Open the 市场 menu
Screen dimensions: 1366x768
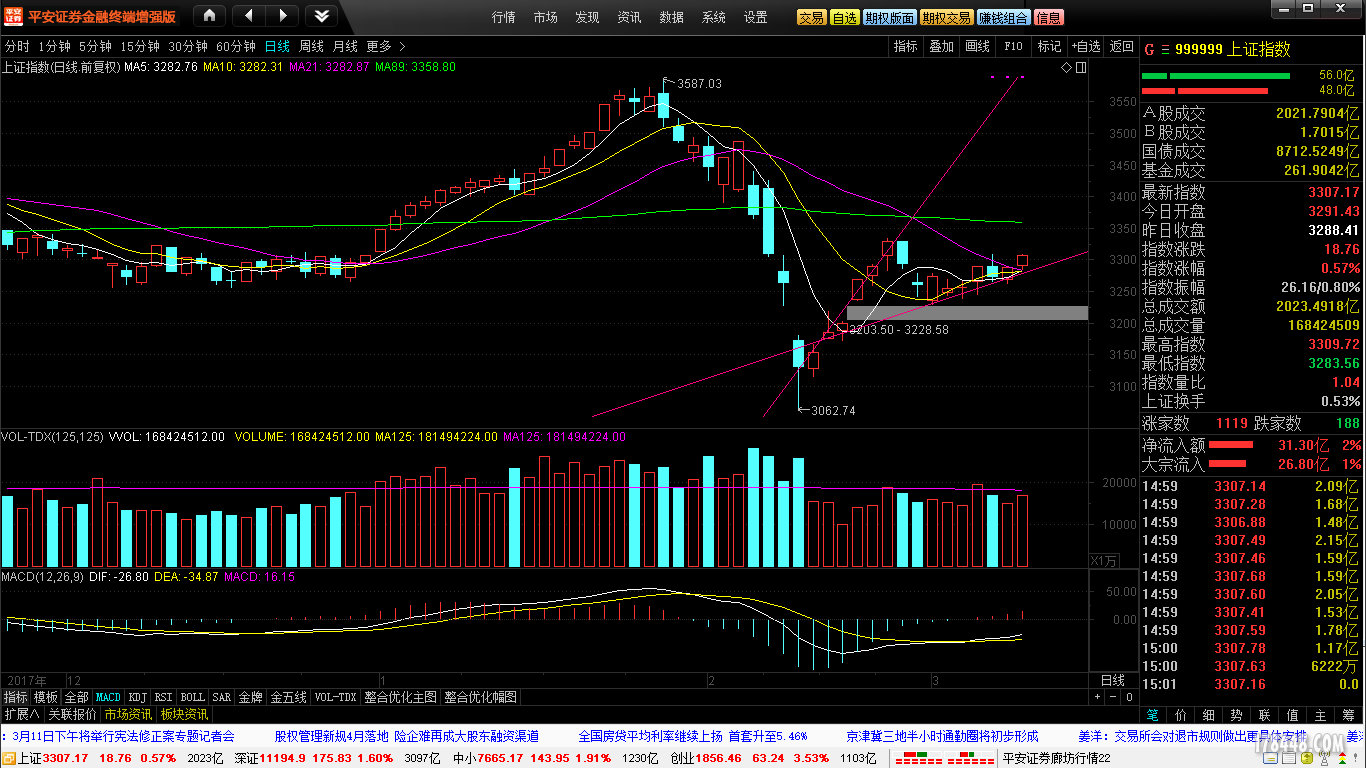(x=546, y=17)
